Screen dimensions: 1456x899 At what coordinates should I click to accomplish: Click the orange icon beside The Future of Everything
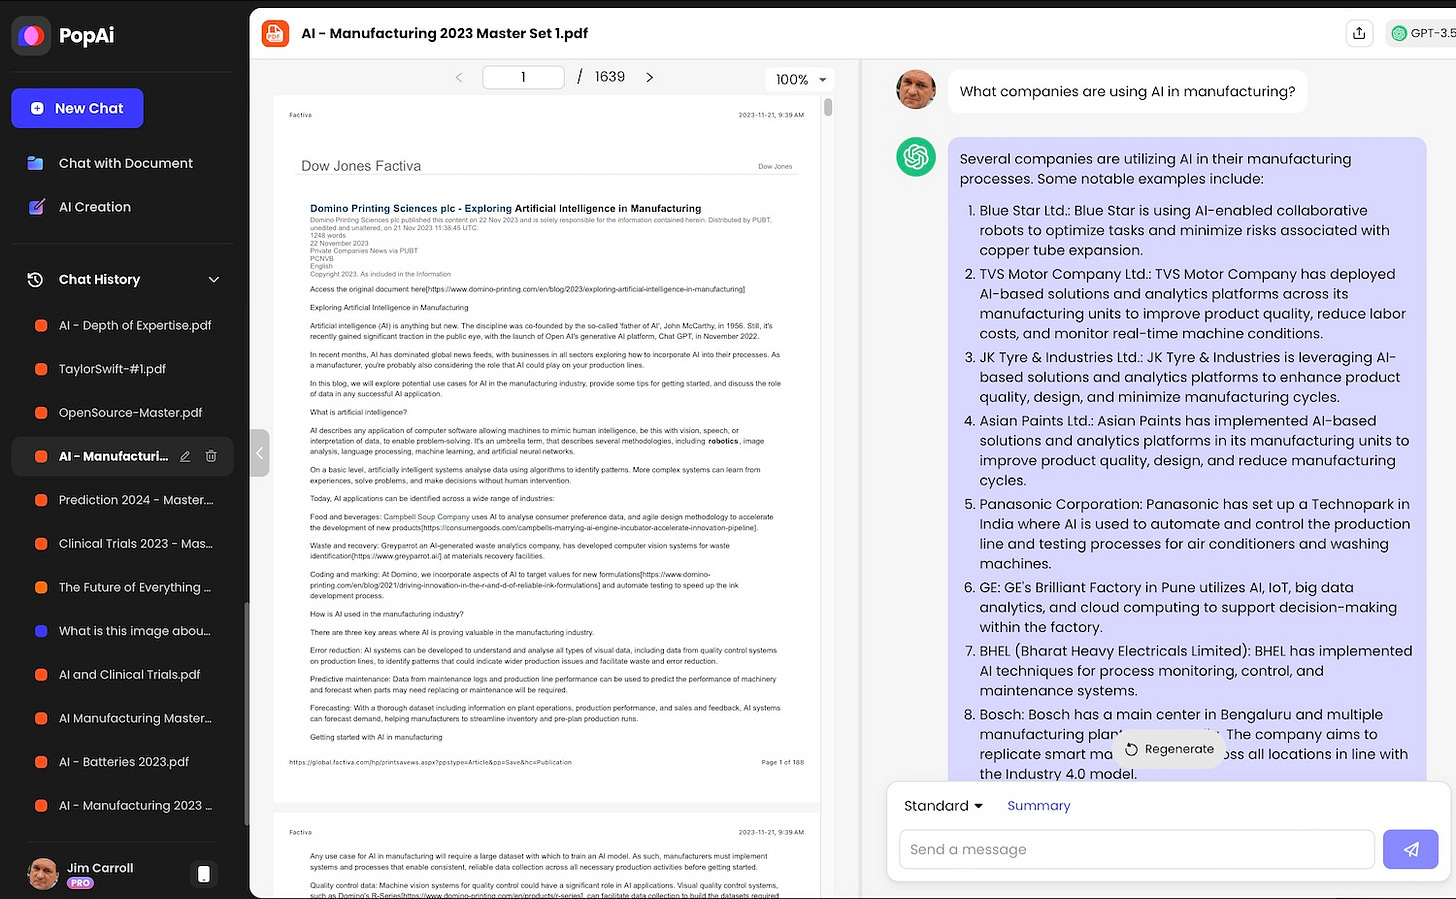click(41, 587)
